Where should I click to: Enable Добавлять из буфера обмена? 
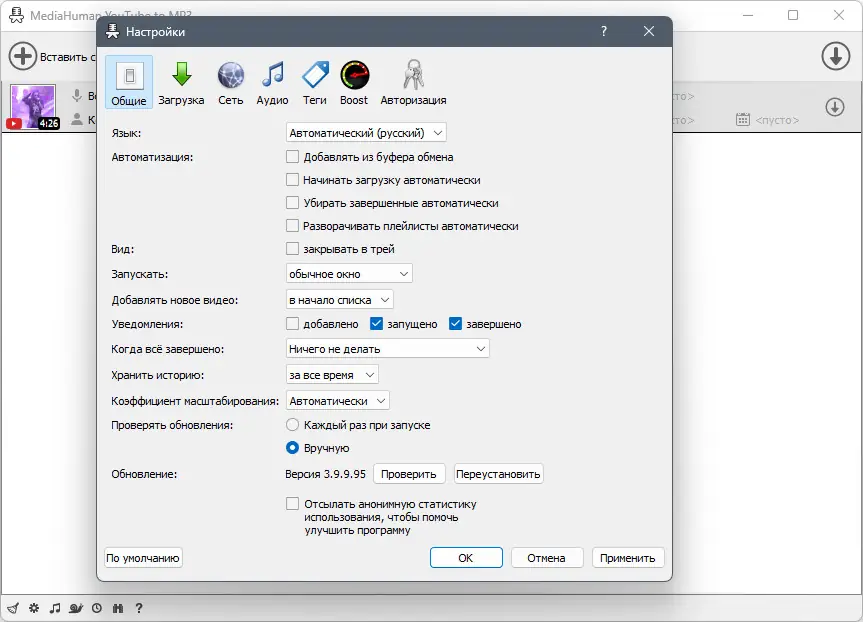(x=292, y=156)
